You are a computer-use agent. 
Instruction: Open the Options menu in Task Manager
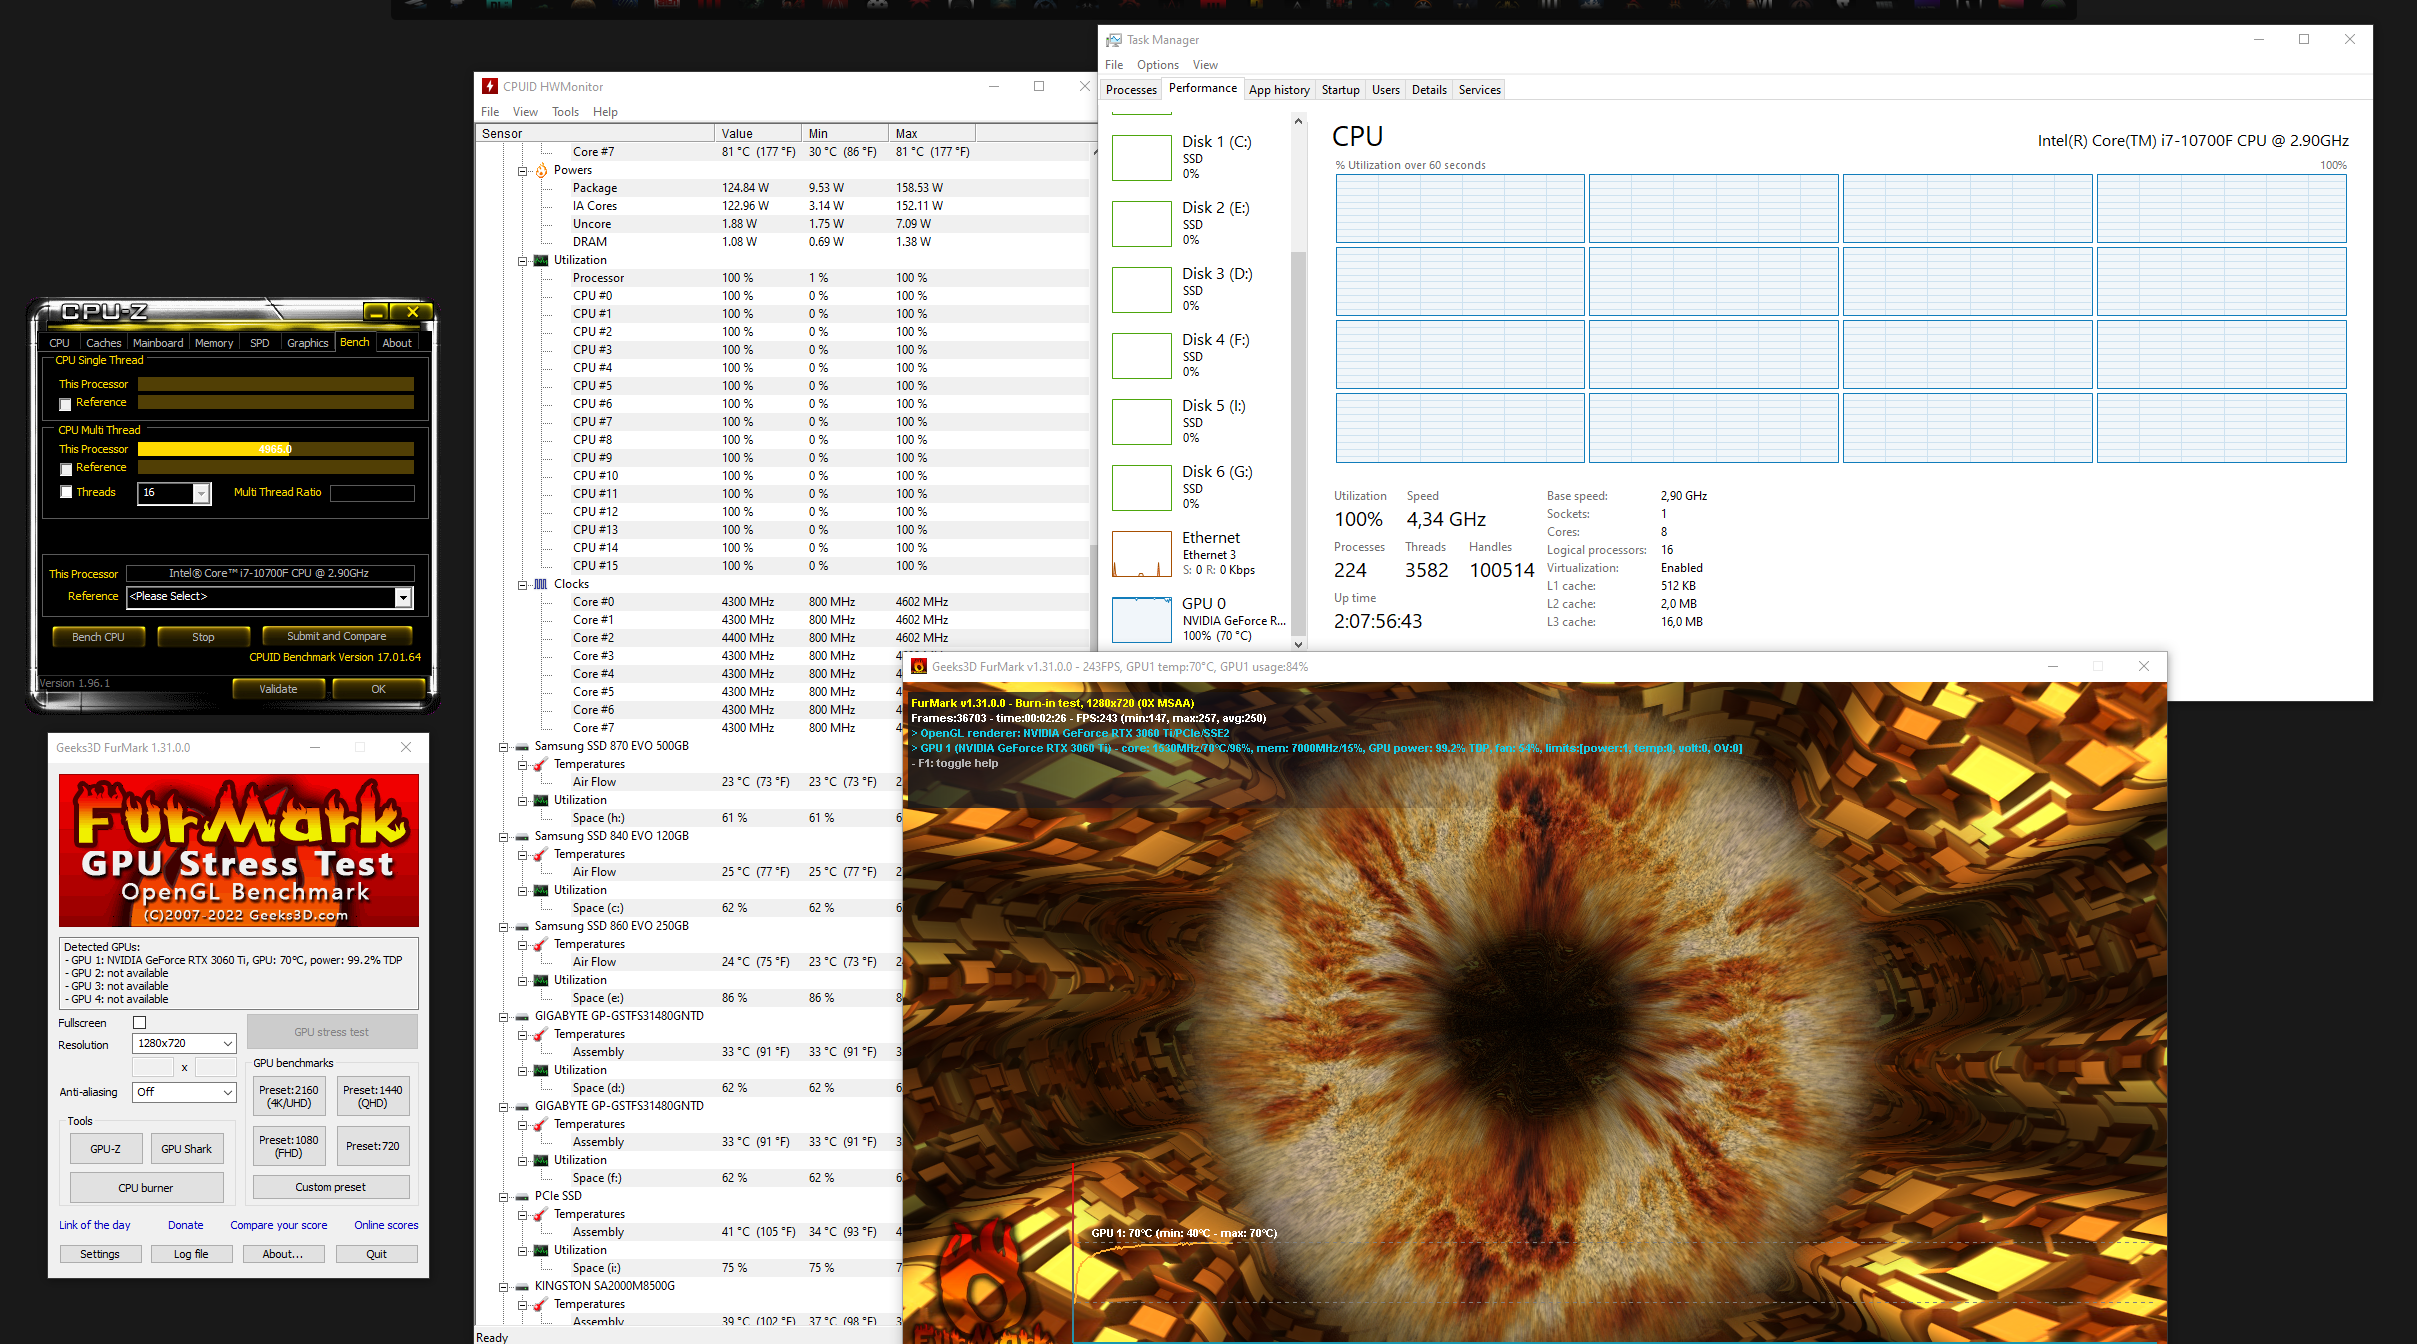[1157, 65]
